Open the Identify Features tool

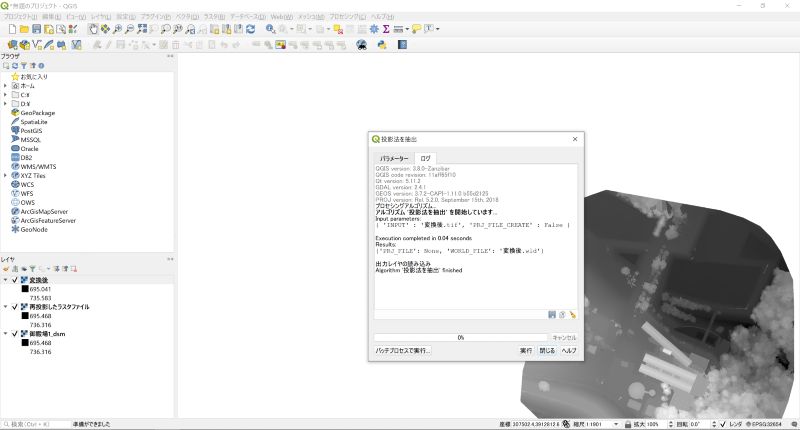tap(270, 30)
